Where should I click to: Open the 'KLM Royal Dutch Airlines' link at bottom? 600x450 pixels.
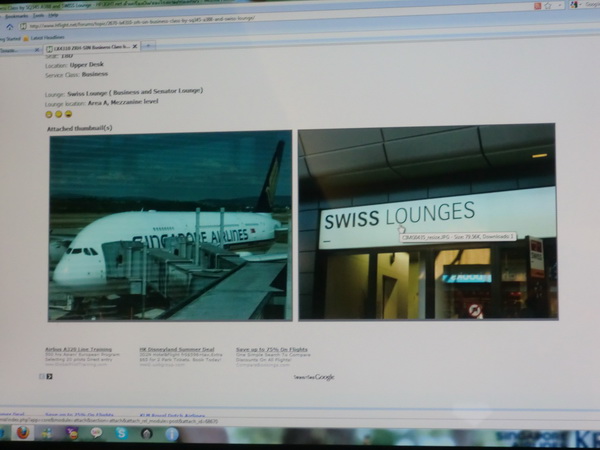coord(172,416)
